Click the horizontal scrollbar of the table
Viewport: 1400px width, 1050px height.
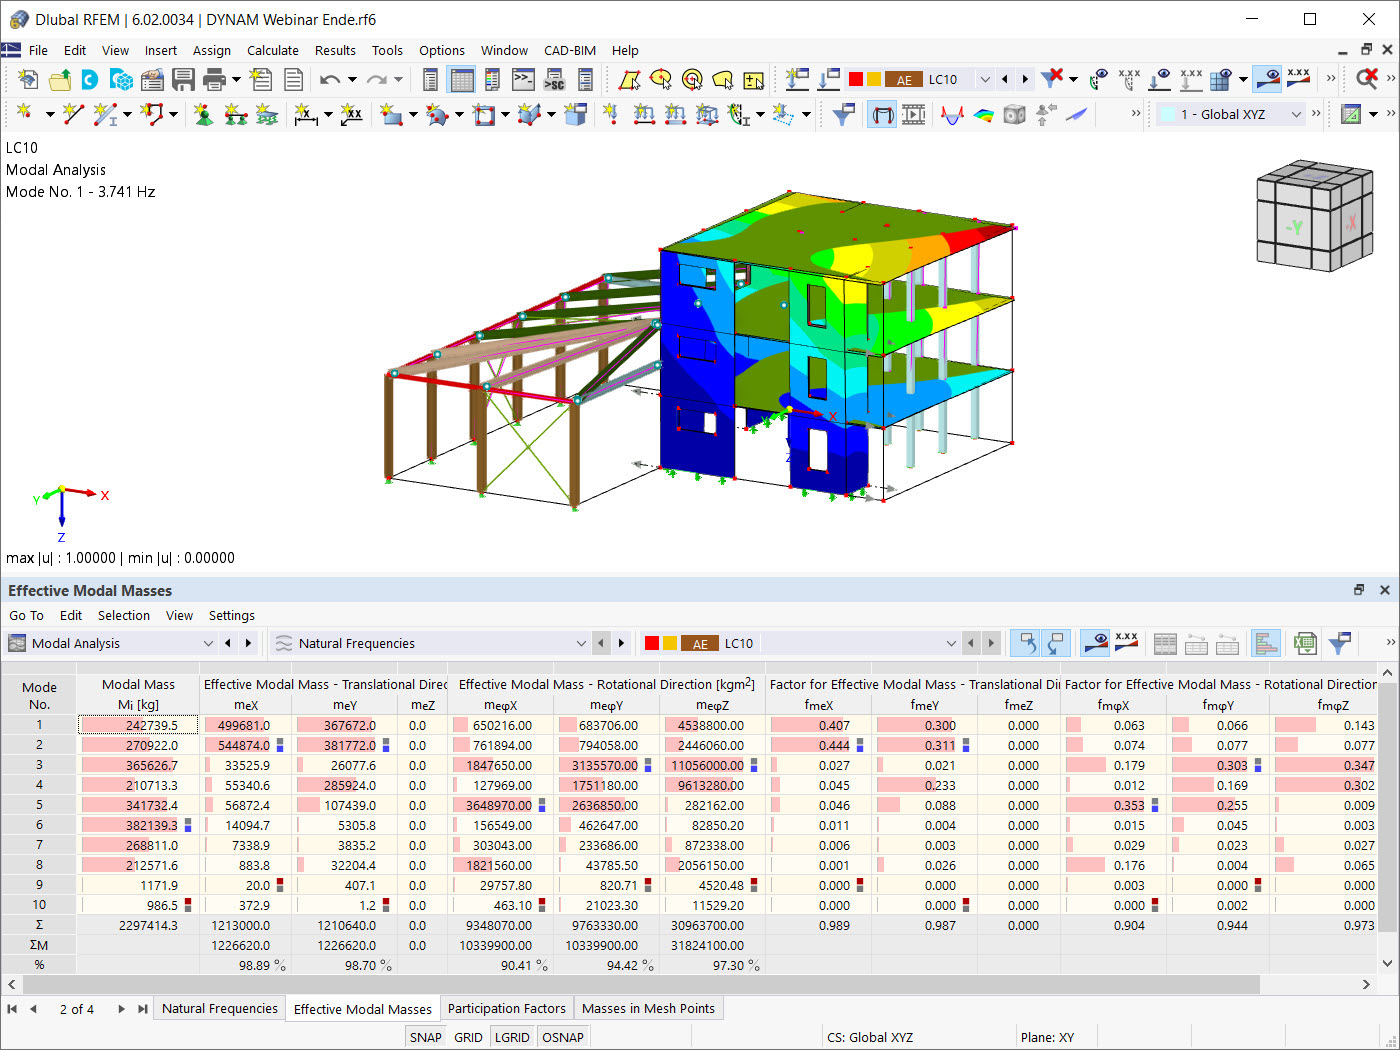click(640, 984)
